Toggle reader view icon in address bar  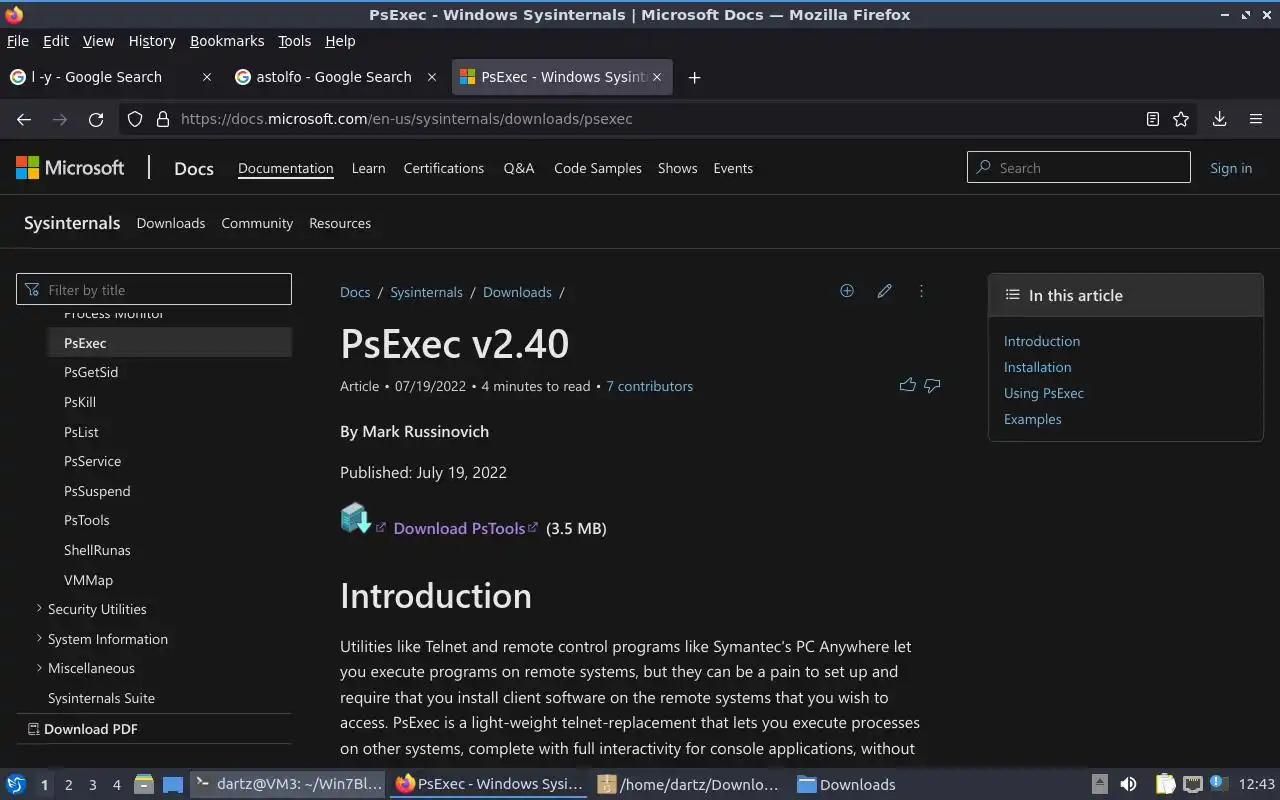tap(1153, 119)
